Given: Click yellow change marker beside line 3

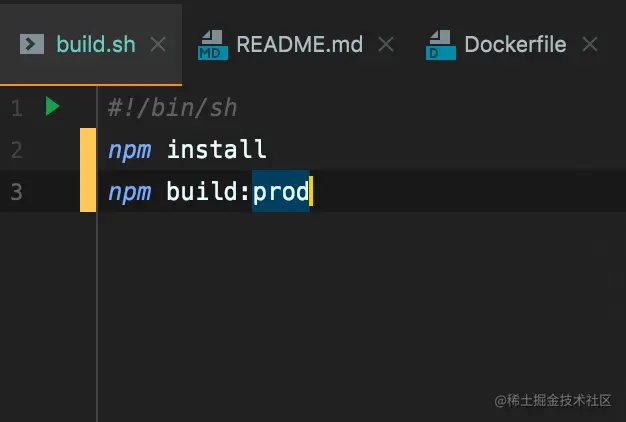Looking at the screenshot, I should click(88, 191).
